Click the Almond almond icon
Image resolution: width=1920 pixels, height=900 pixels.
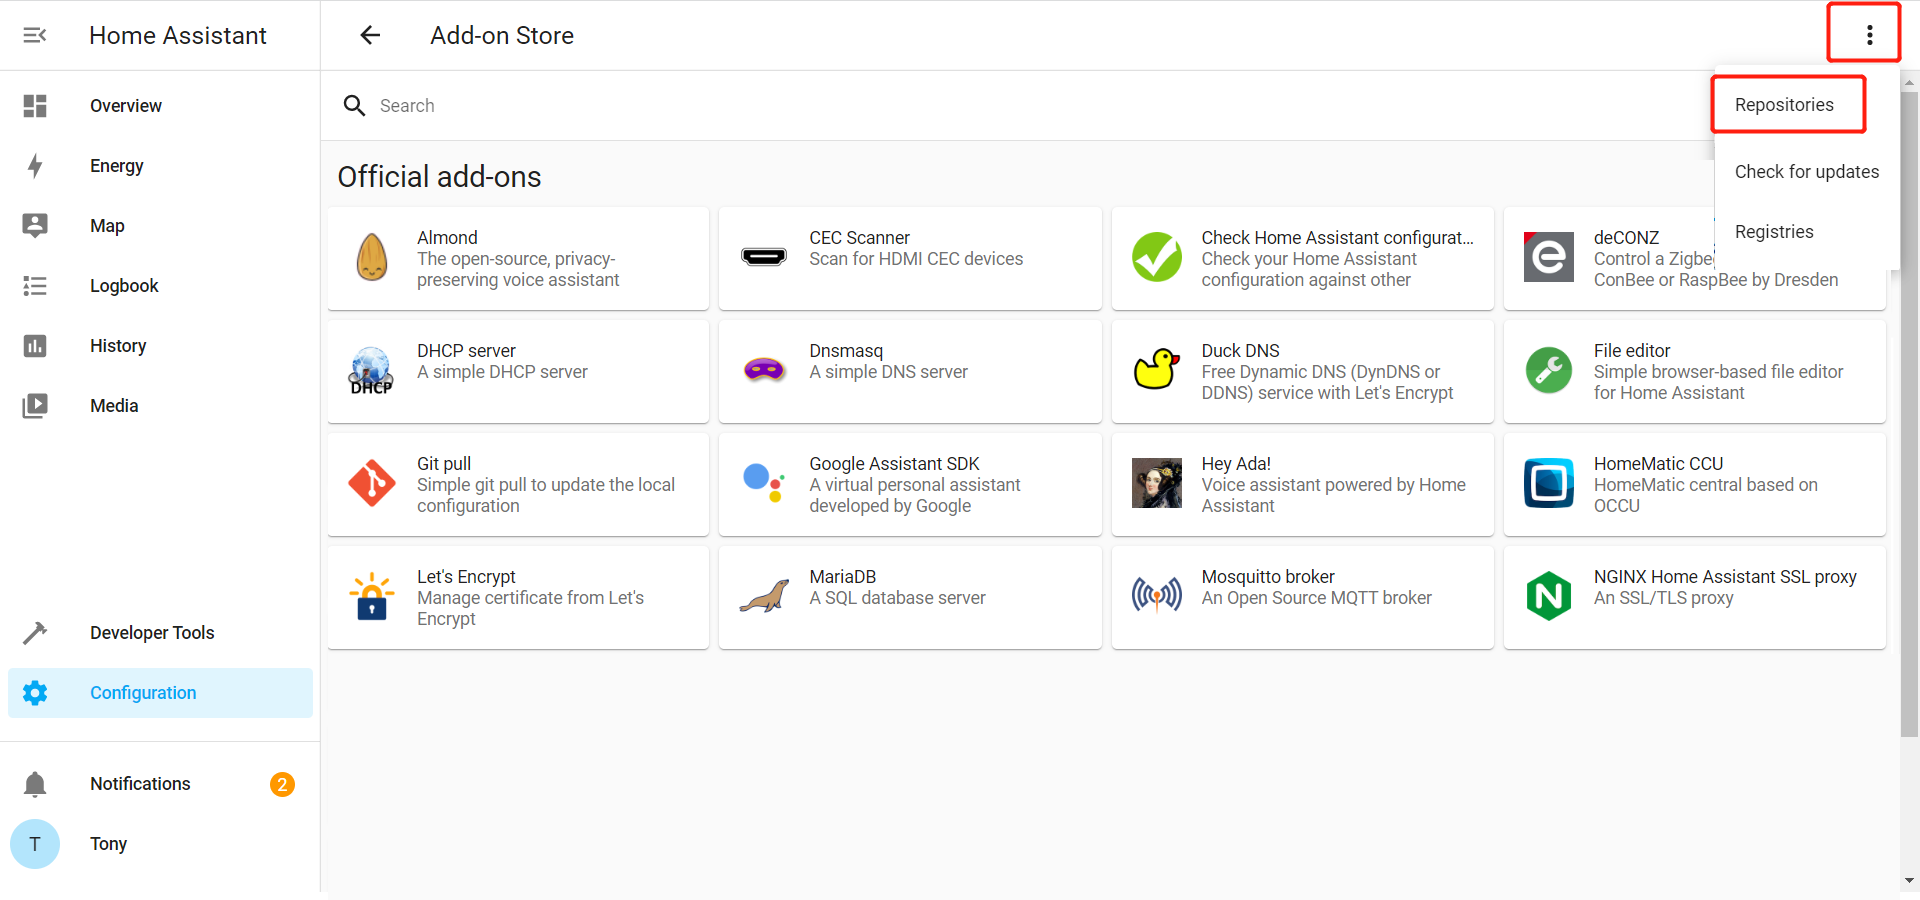372,258
